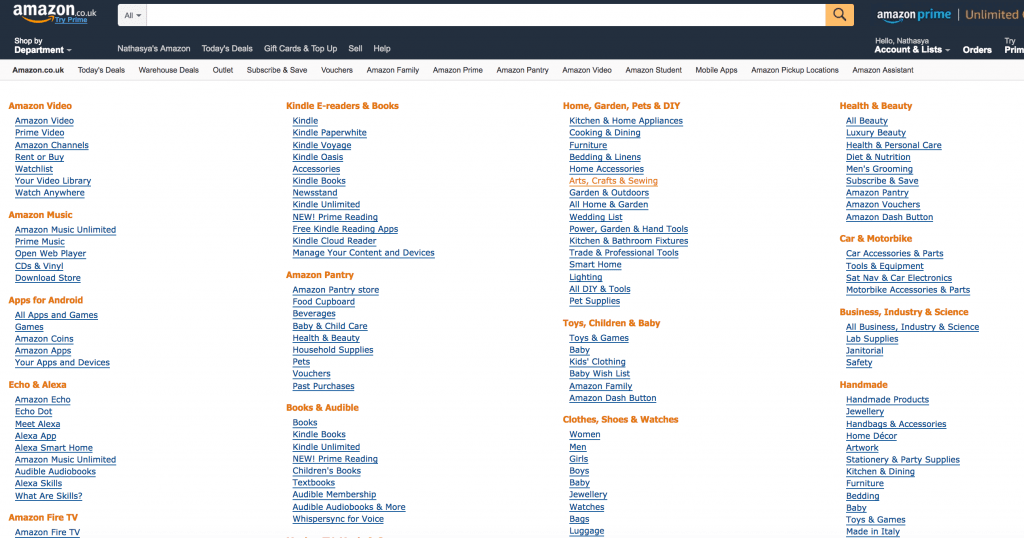The height and width of the screenshot is (538, 1024).
Task: Open Amazon Channels link
Action: (52, 145)
